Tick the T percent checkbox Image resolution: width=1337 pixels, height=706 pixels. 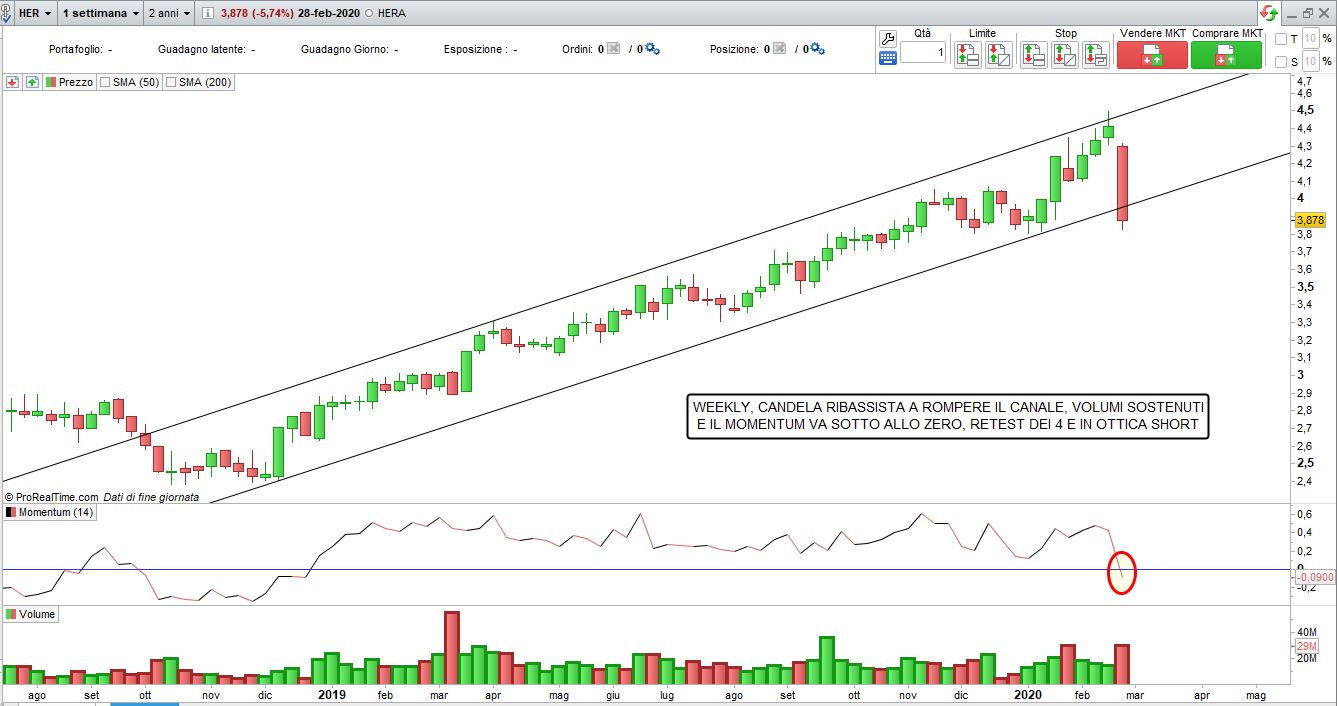(x=1281, y=39)
